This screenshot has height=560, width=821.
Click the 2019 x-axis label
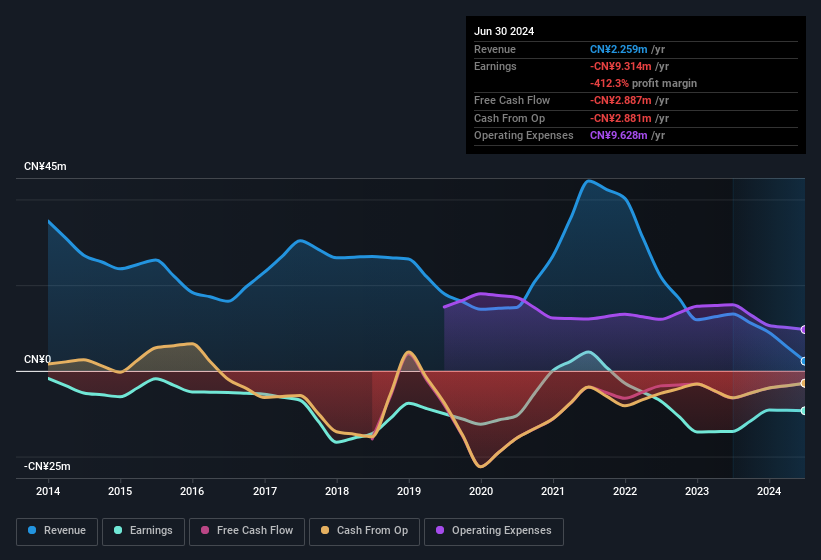[409, 491]
